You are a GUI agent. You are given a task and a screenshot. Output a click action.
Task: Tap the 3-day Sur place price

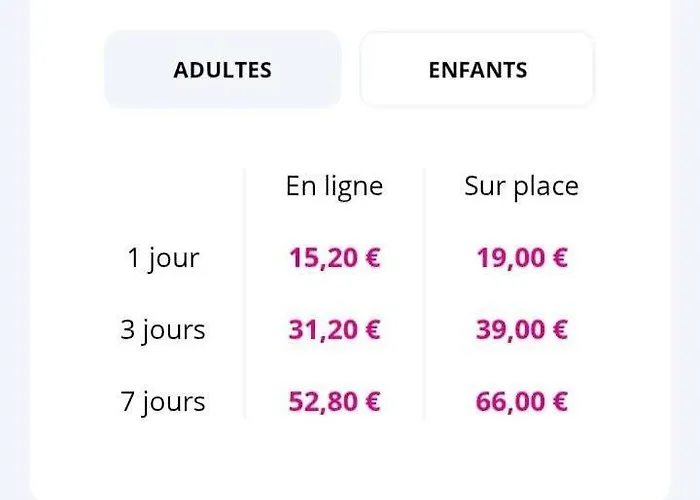pos(521,330)
